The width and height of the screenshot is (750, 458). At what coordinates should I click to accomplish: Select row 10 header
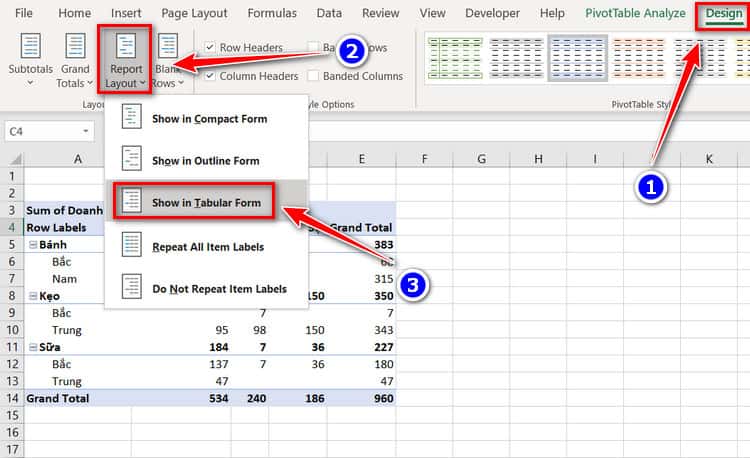tap(12, 330)
